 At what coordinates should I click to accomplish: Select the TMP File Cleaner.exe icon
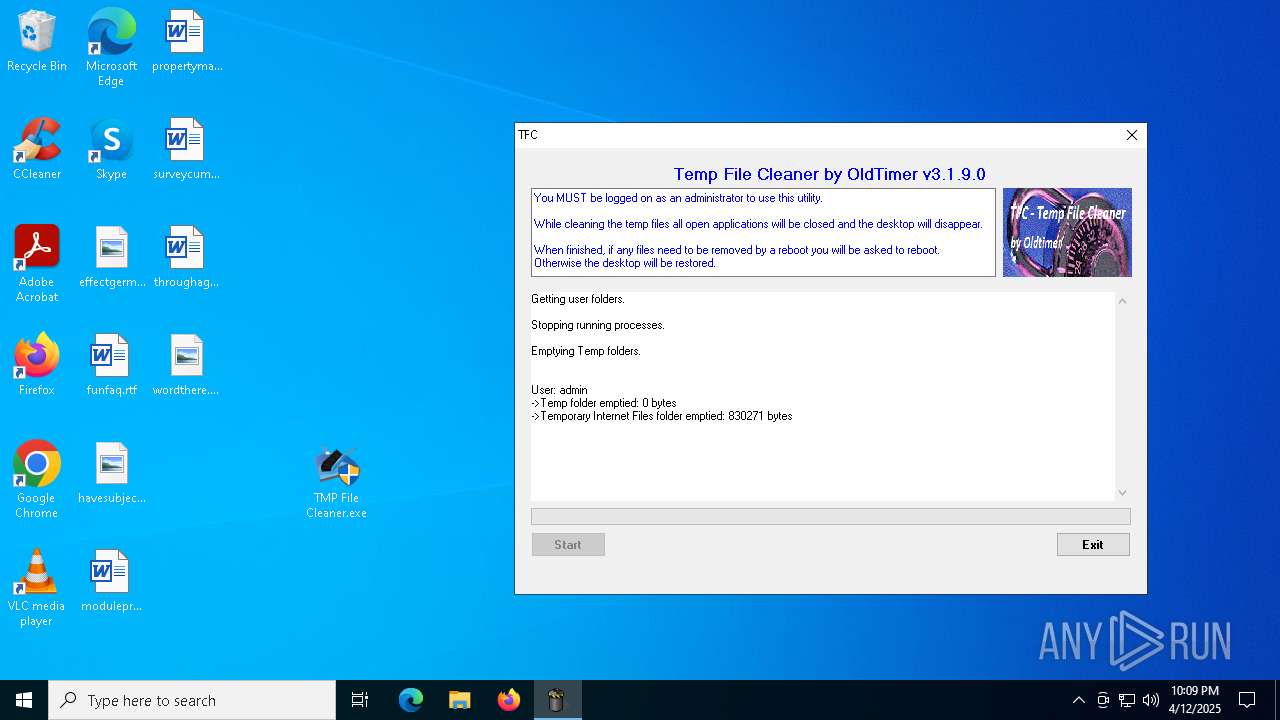(x=337, y=483)
